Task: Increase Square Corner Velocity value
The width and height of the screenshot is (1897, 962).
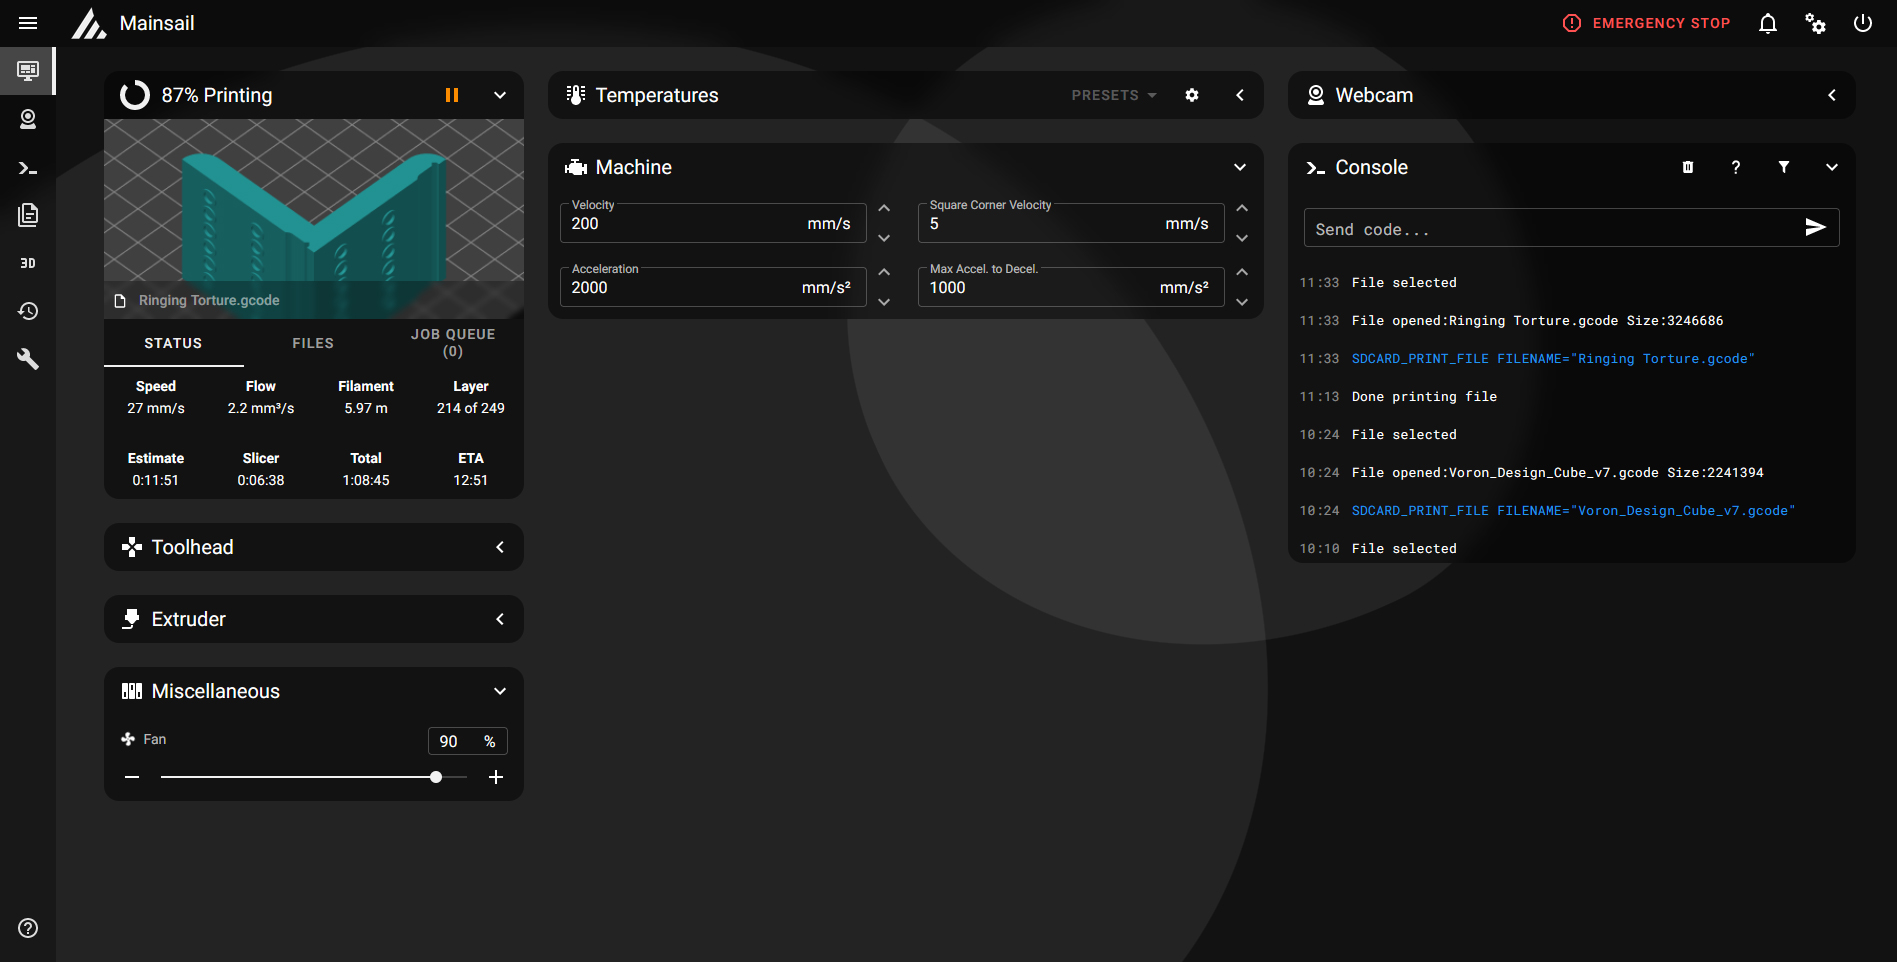Action: 1242,208
